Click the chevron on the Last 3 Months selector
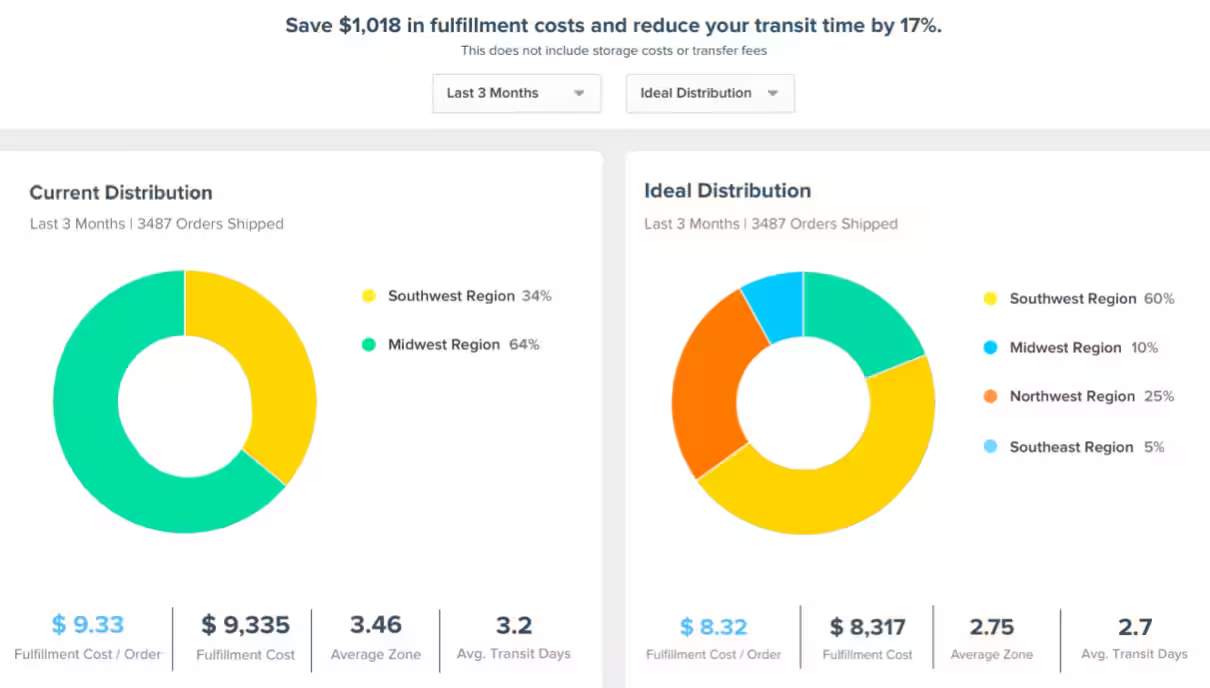Image resolution: width=1210 pixels, height=688 pixels. coord(579,93)
